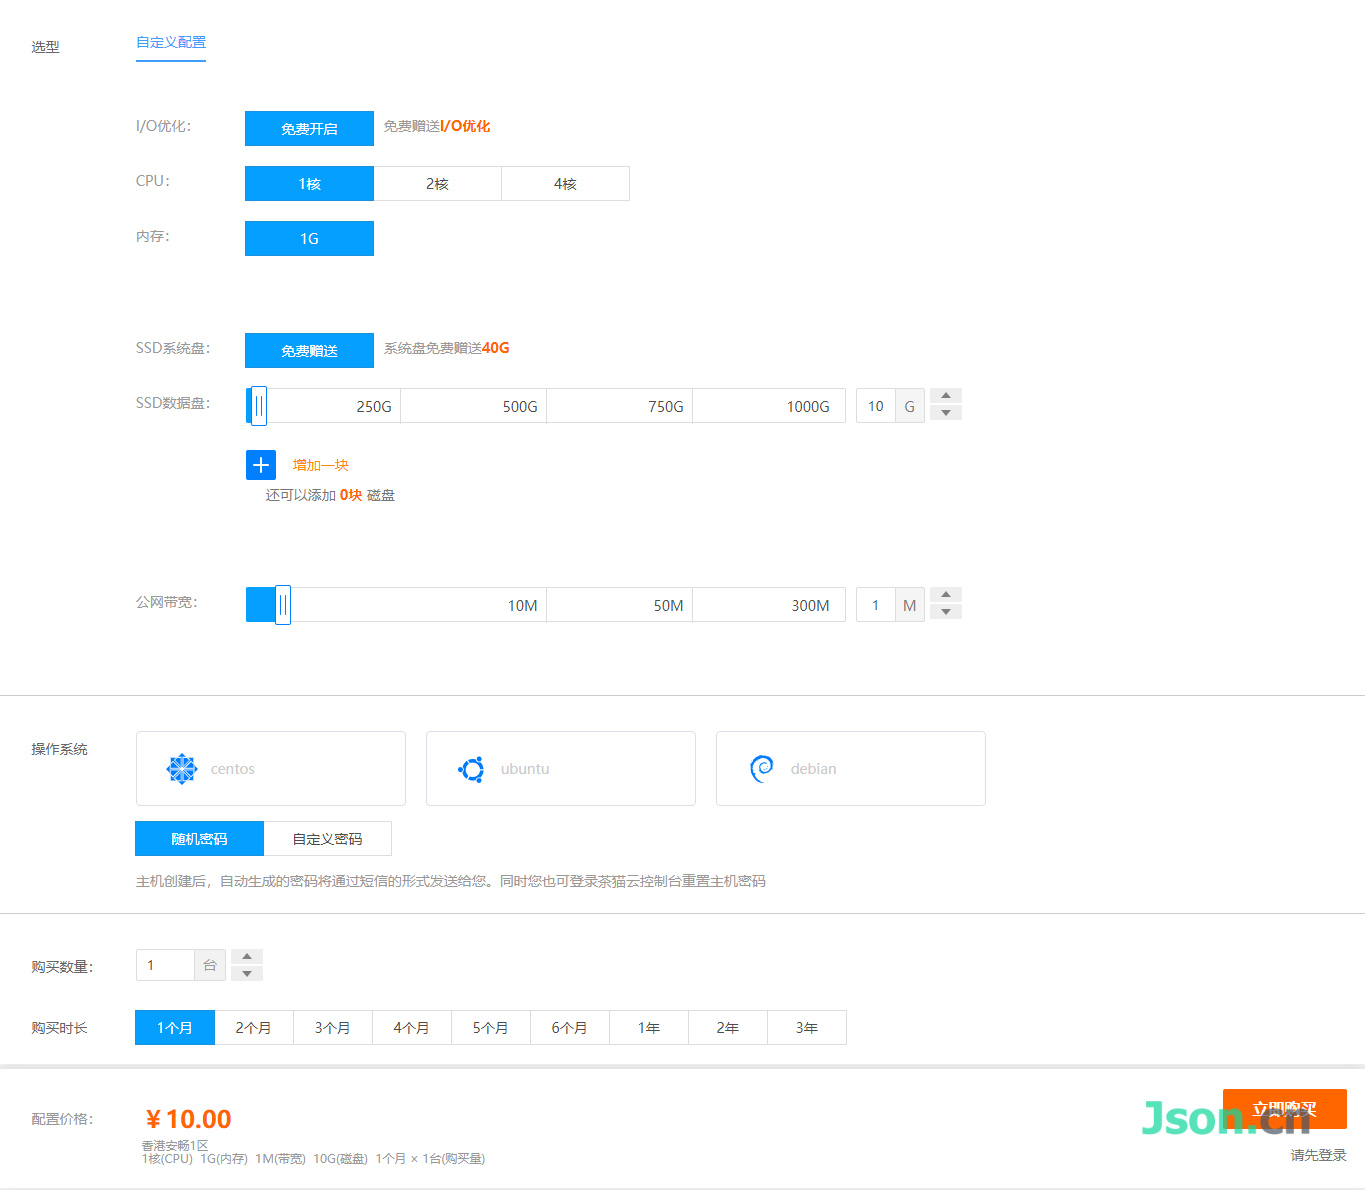
Task: Open the 自定义配置 tab
Action: (x=171, y=43)
